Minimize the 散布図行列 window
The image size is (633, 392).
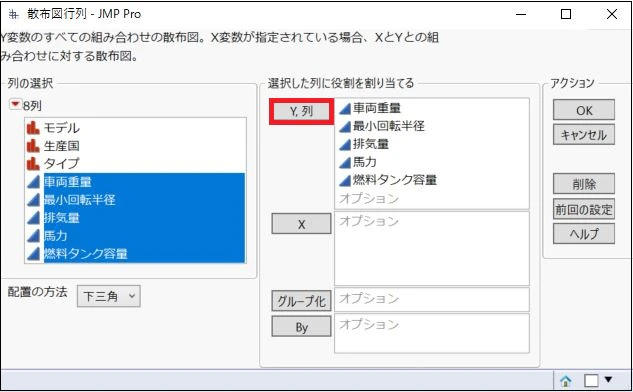point(521,15)
